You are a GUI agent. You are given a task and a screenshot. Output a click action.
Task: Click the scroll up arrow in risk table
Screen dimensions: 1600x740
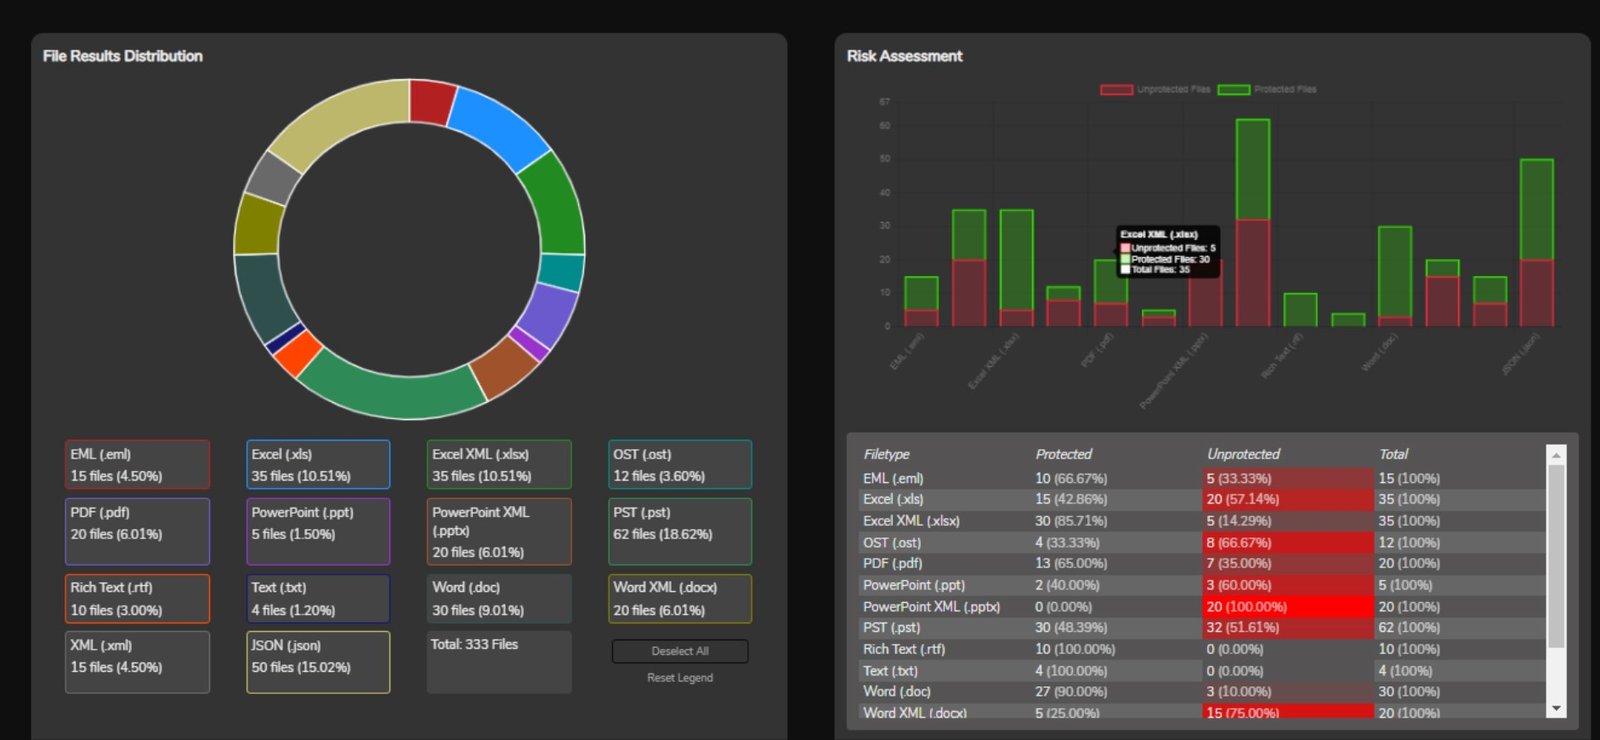tap(1556, 454)
